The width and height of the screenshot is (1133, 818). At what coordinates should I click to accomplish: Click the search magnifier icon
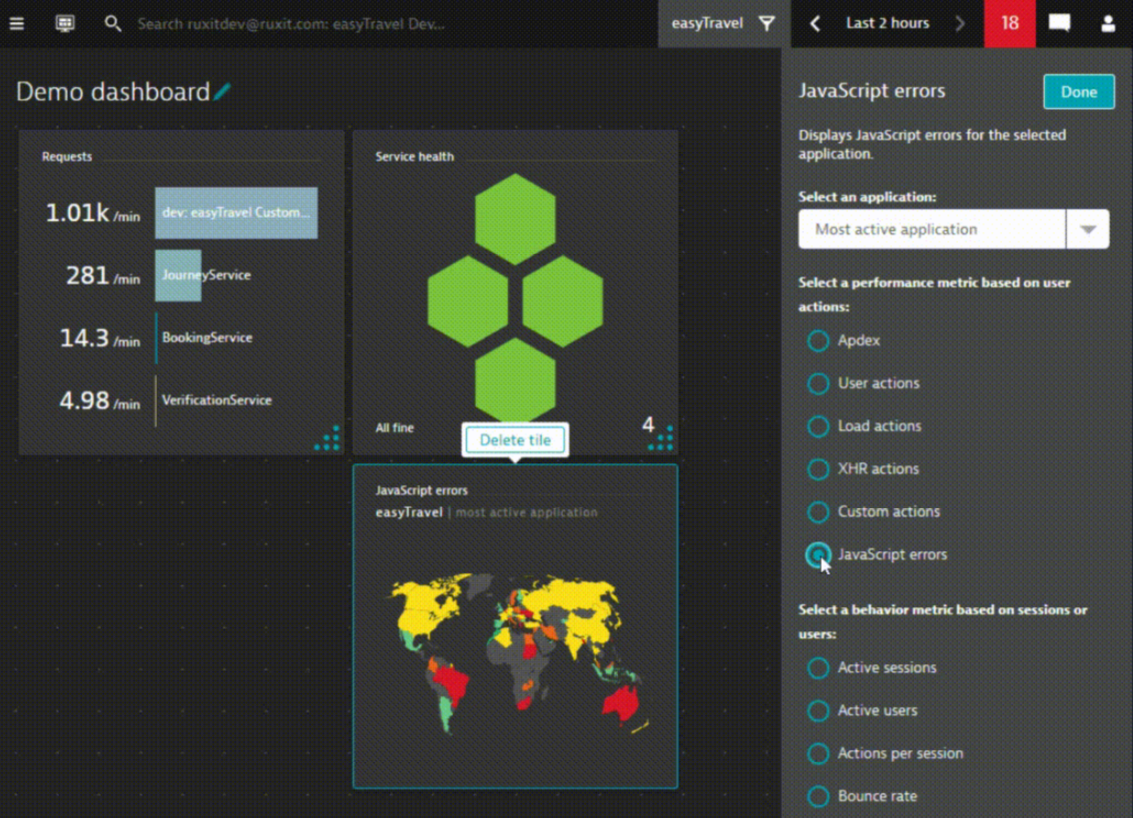coord(113,22)
